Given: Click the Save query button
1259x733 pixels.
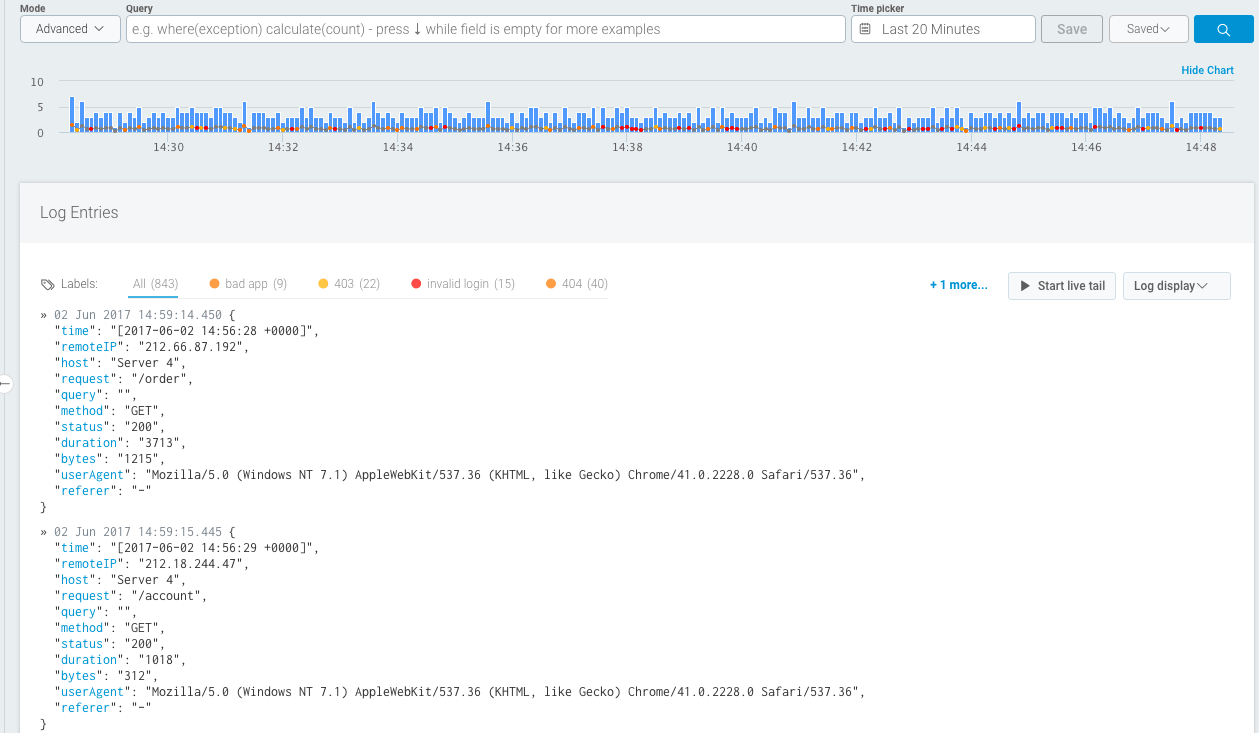Looking at the screenshot, I should tap(1071, 29).
